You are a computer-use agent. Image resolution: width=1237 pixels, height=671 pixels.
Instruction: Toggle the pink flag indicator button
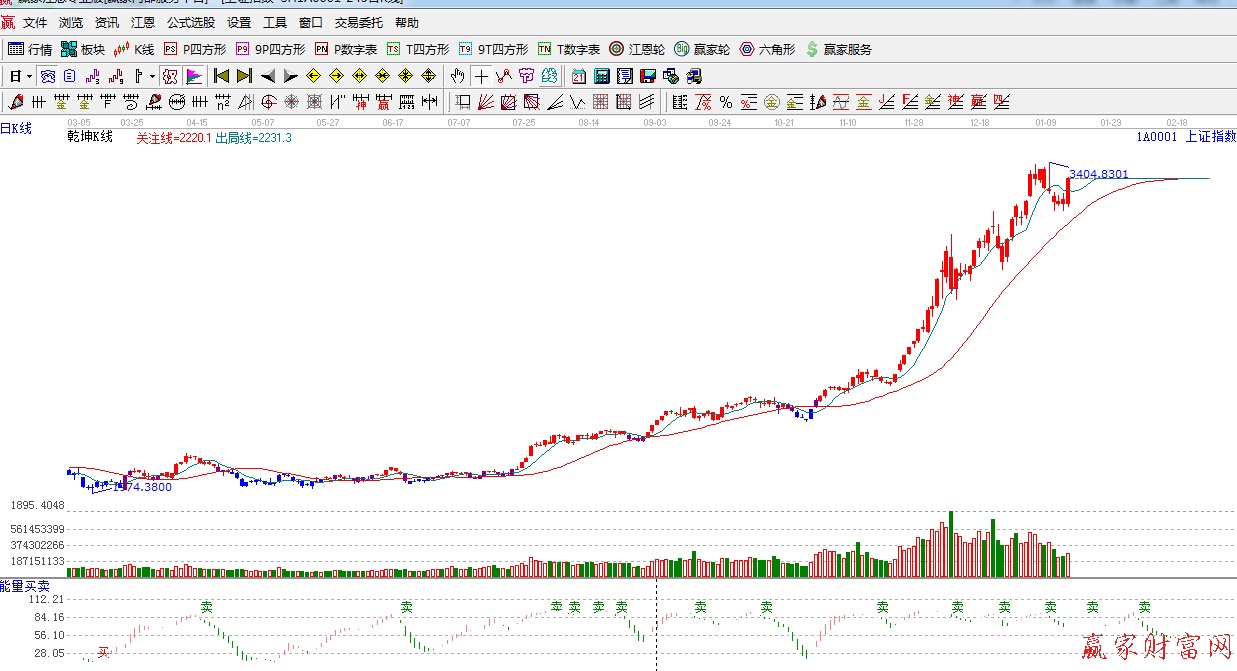pyautogui.click(x=194, y=76)
